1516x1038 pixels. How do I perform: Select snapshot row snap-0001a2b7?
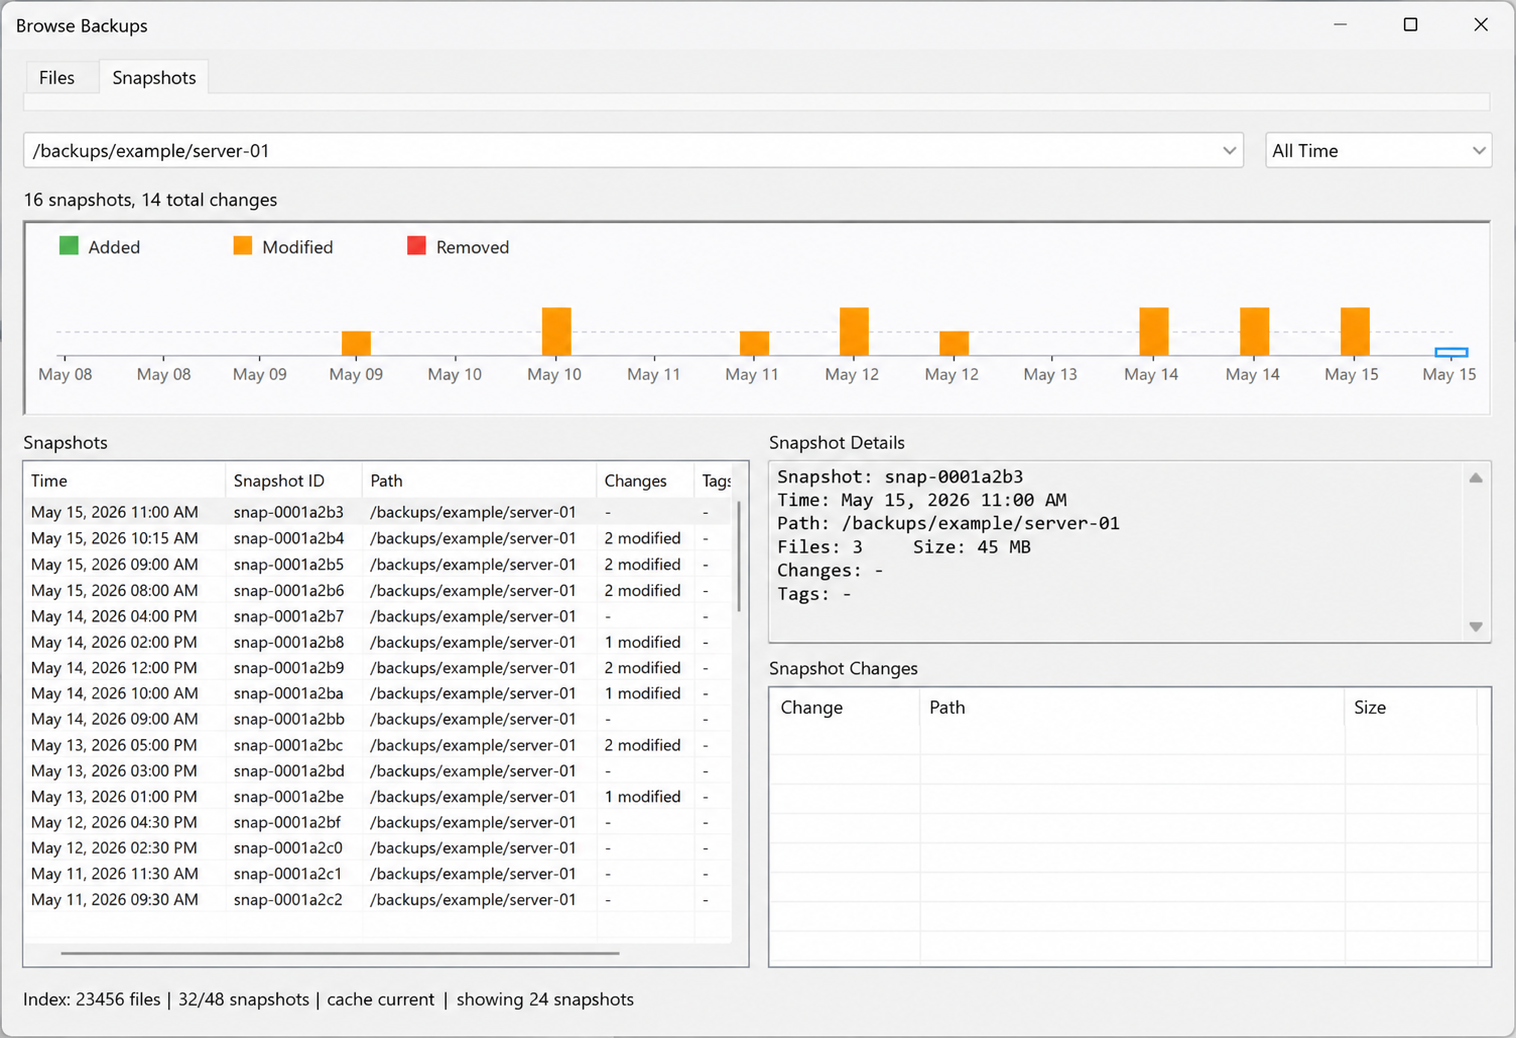click(378, 616)
